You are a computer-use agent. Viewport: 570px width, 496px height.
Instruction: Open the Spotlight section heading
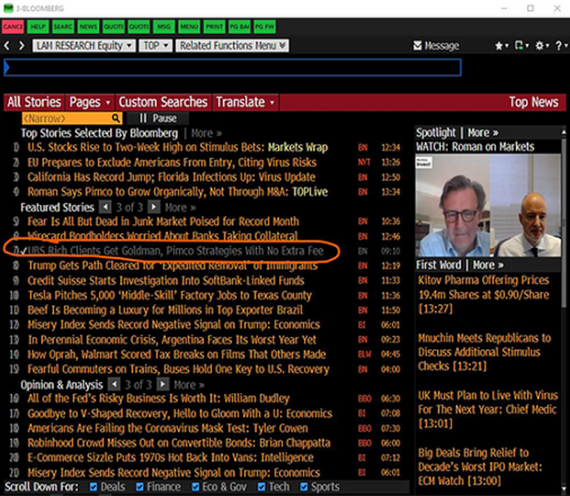coord(435,133)
